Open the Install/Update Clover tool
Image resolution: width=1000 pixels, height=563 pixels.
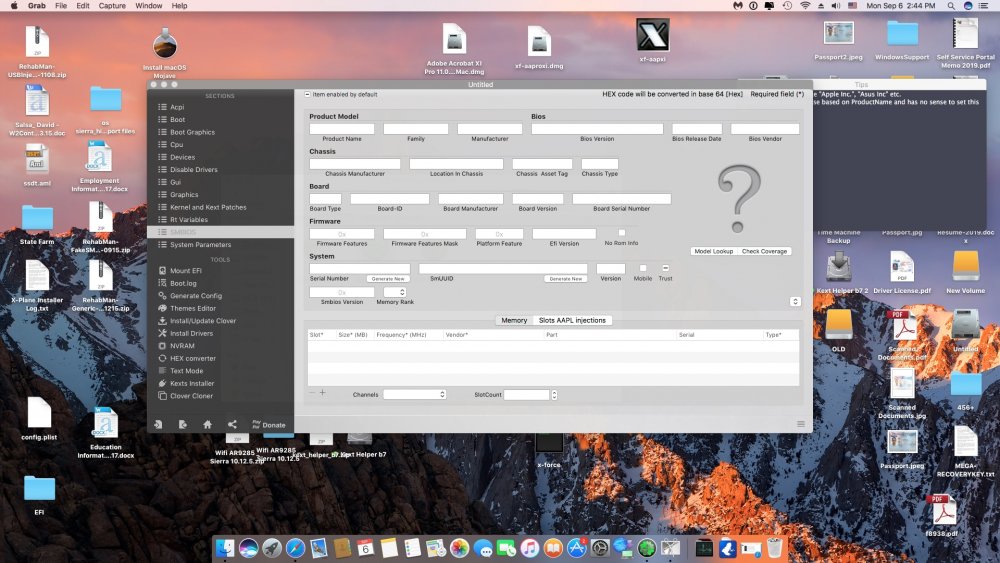pos(203,321)
